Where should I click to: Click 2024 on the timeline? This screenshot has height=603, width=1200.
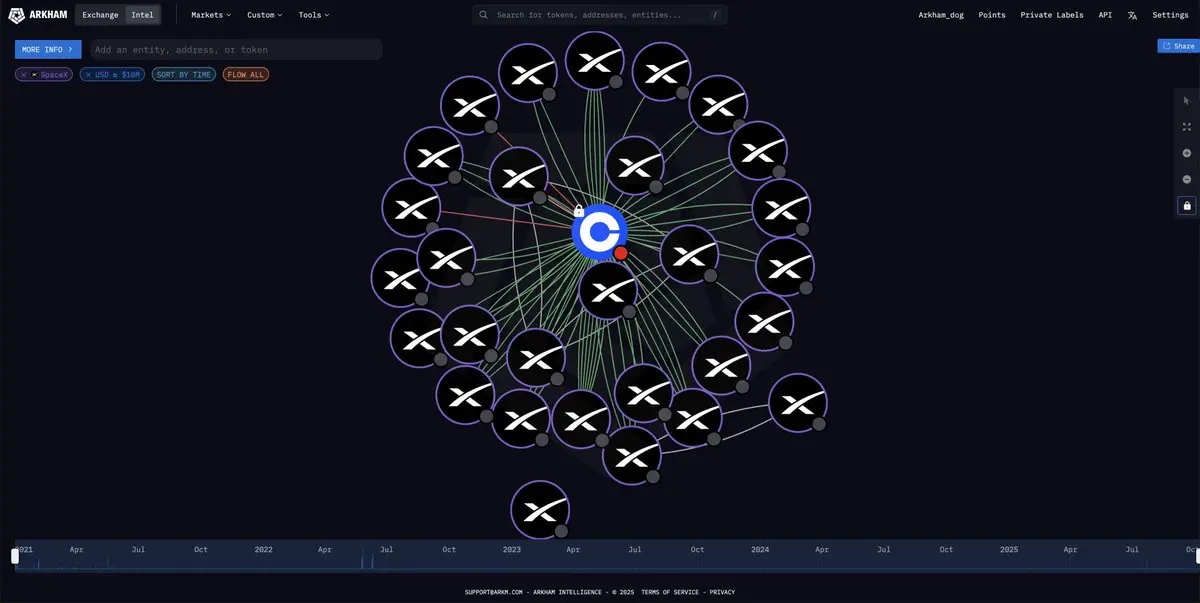760,549
